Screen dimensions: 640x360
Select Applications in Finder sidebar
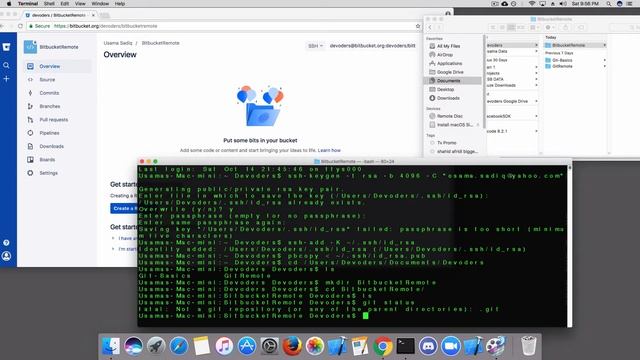click(453, 63)
